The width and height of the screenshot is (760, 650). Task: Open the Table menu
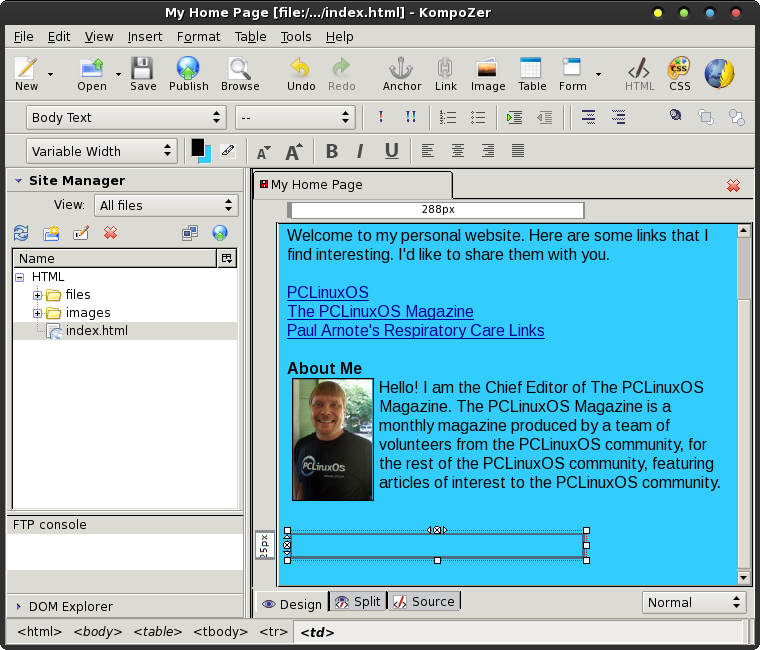coord(251,37)
